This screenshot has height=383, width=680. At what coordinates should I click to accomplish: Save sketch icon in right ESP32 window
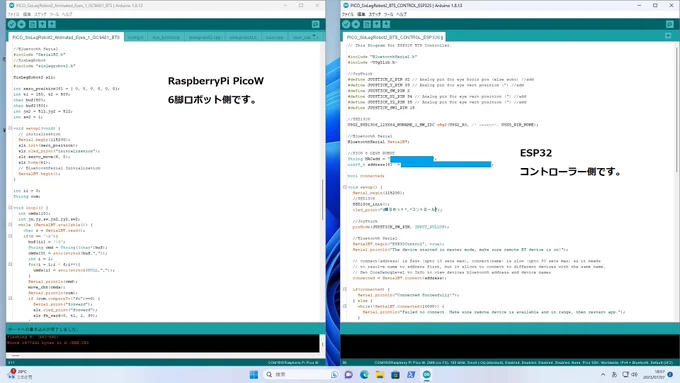point(386,24)
